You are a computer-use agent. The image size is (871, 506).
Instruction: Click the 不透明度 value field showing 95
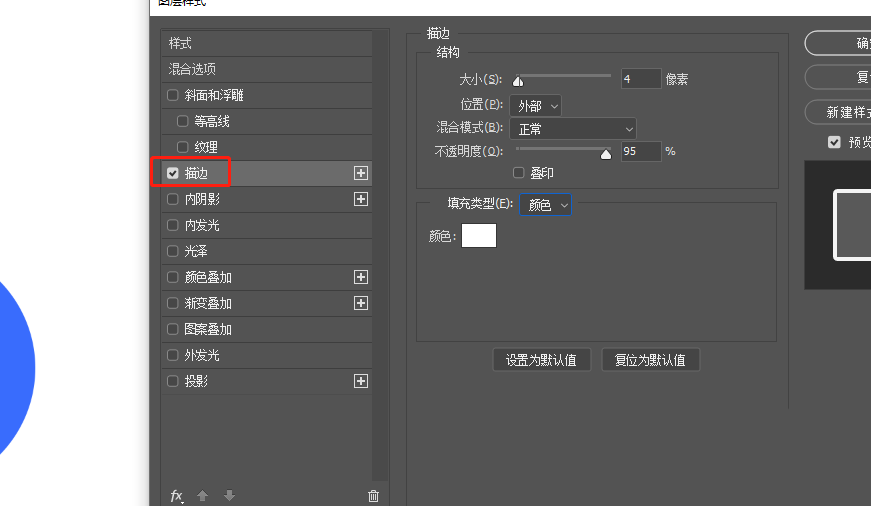pos(641,151)
